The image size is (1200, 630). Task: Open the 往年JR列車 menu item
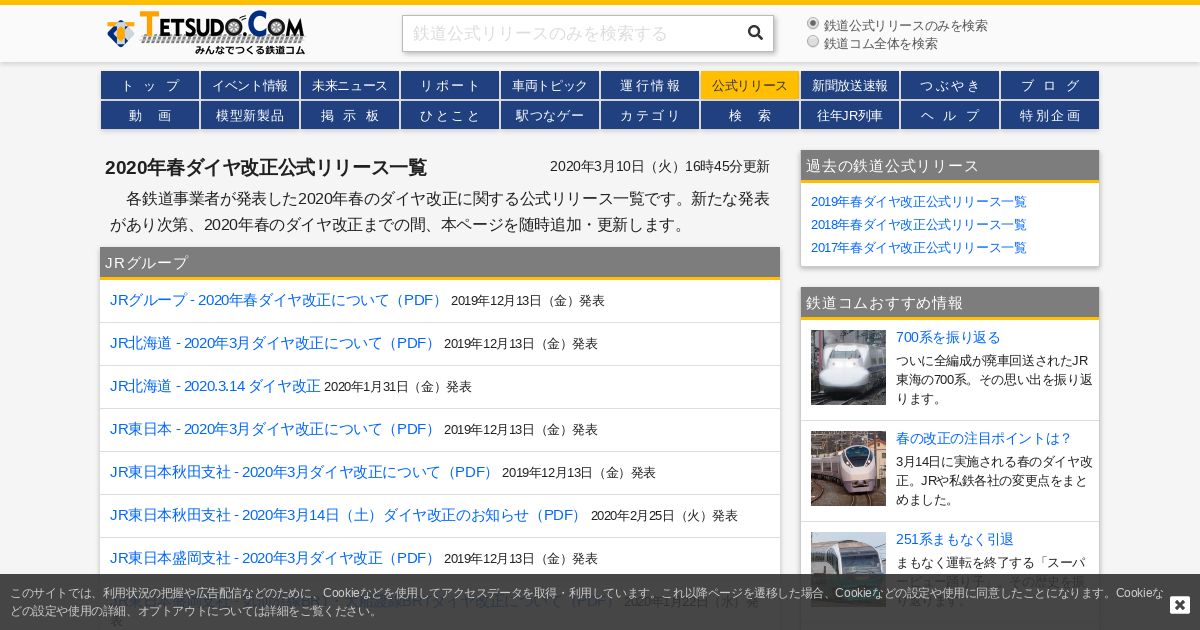[x=850, y=115]
